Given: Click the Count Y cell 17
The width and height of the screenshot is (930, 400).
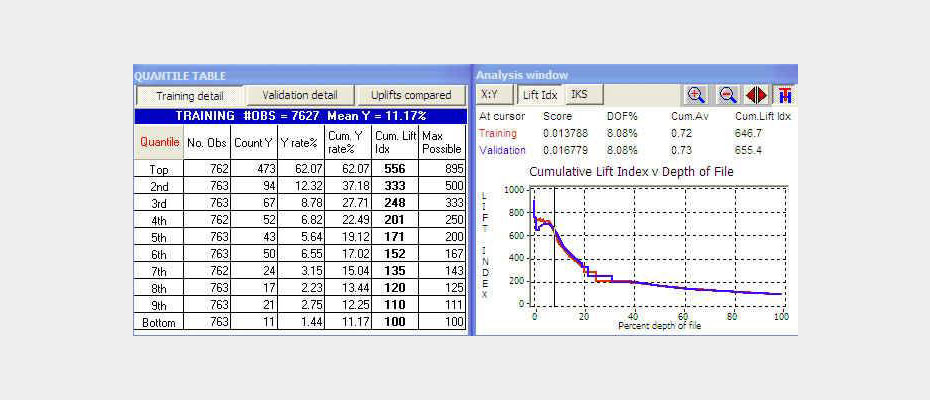Looking at the screenshot, I should [254, 288].
